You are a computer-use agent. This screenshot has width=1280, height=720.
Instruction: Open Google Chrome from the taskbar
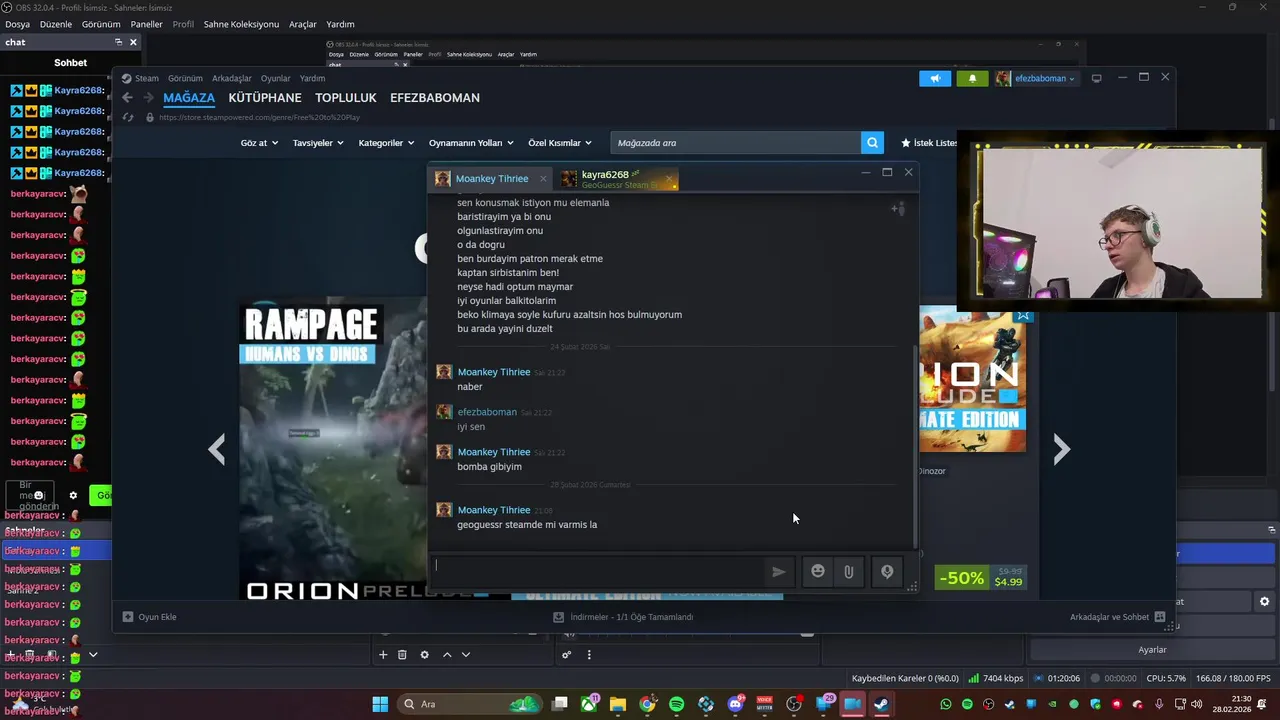point(647,704)
